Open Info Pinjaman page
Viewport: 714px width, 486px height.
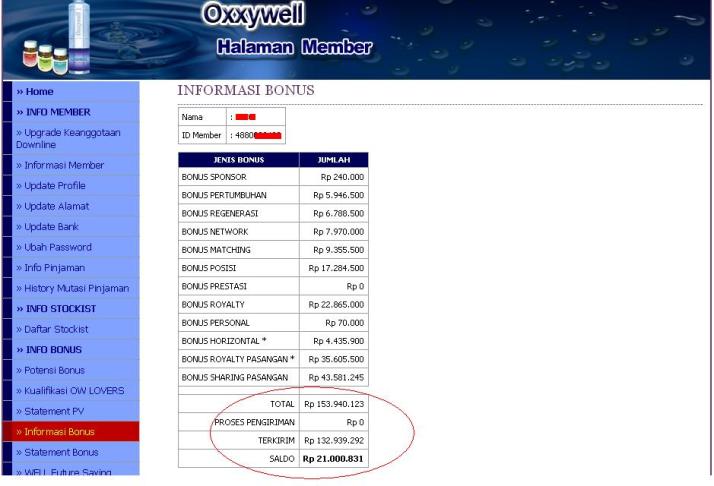[x=51, y=267]
